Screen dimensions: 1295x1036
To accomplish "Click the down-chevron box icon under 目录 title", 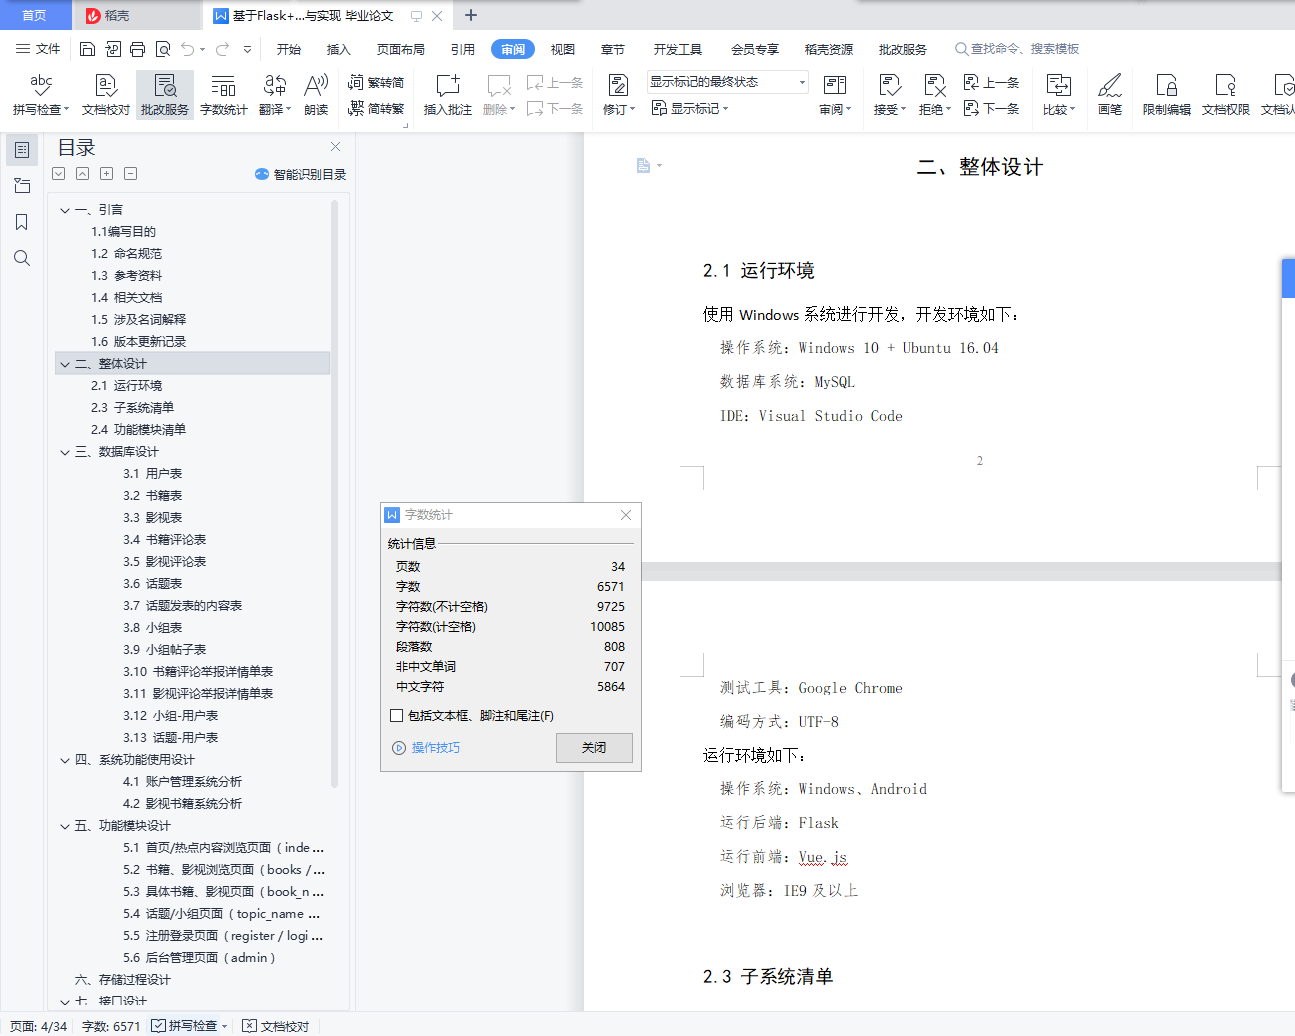I will pyautogui.click(x=59, y=174).
